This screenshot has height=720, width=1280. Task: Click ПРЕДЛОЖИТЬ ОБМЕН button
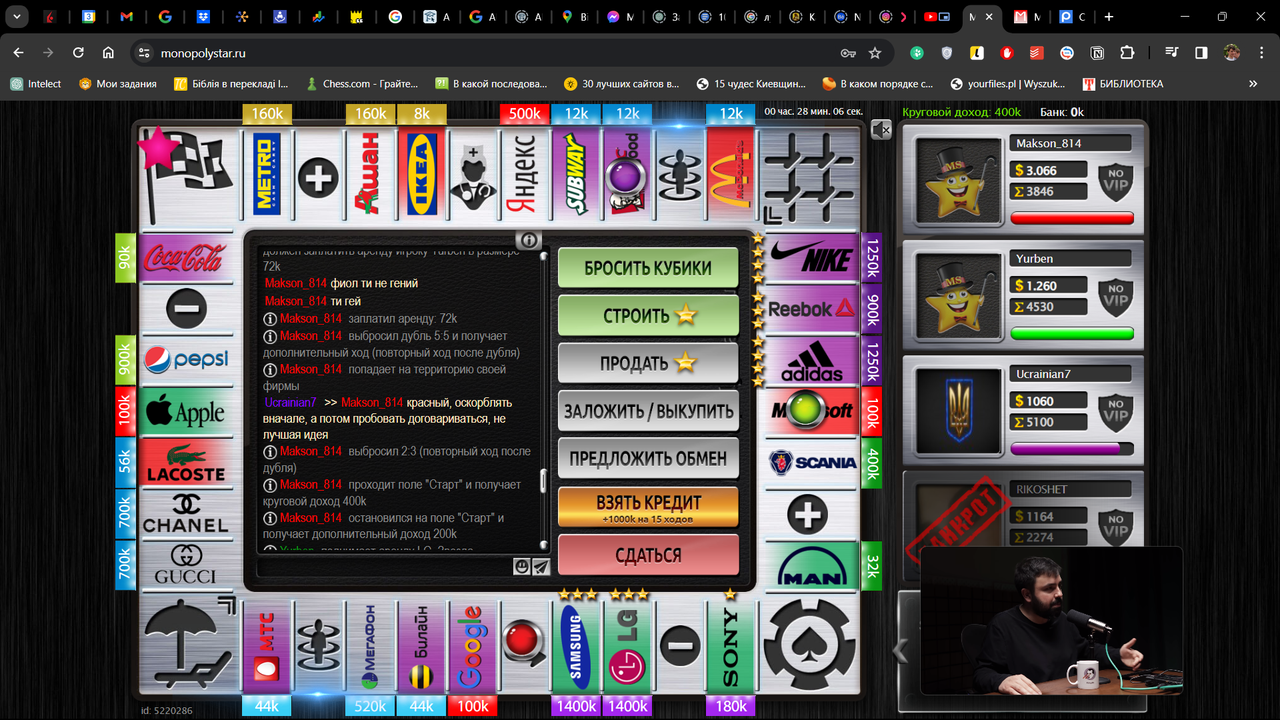coord(648,459)
